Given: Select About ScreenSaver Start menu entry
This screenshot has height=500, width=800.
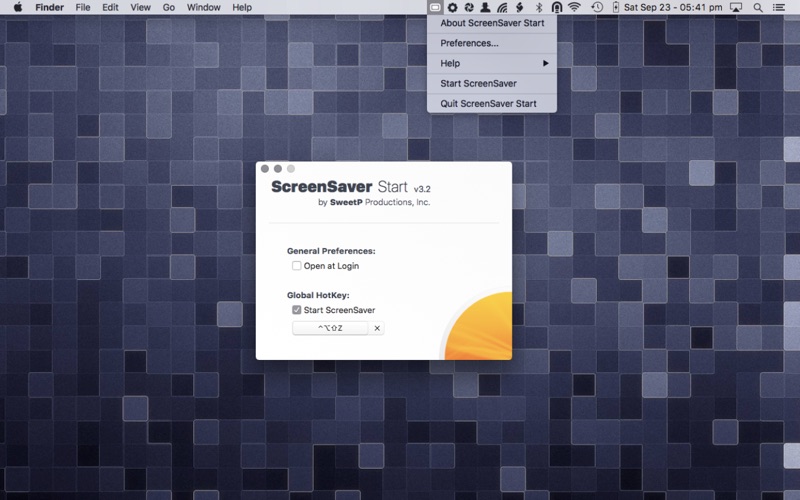Looking at the screenshot, I should click(x=492, y=23).
